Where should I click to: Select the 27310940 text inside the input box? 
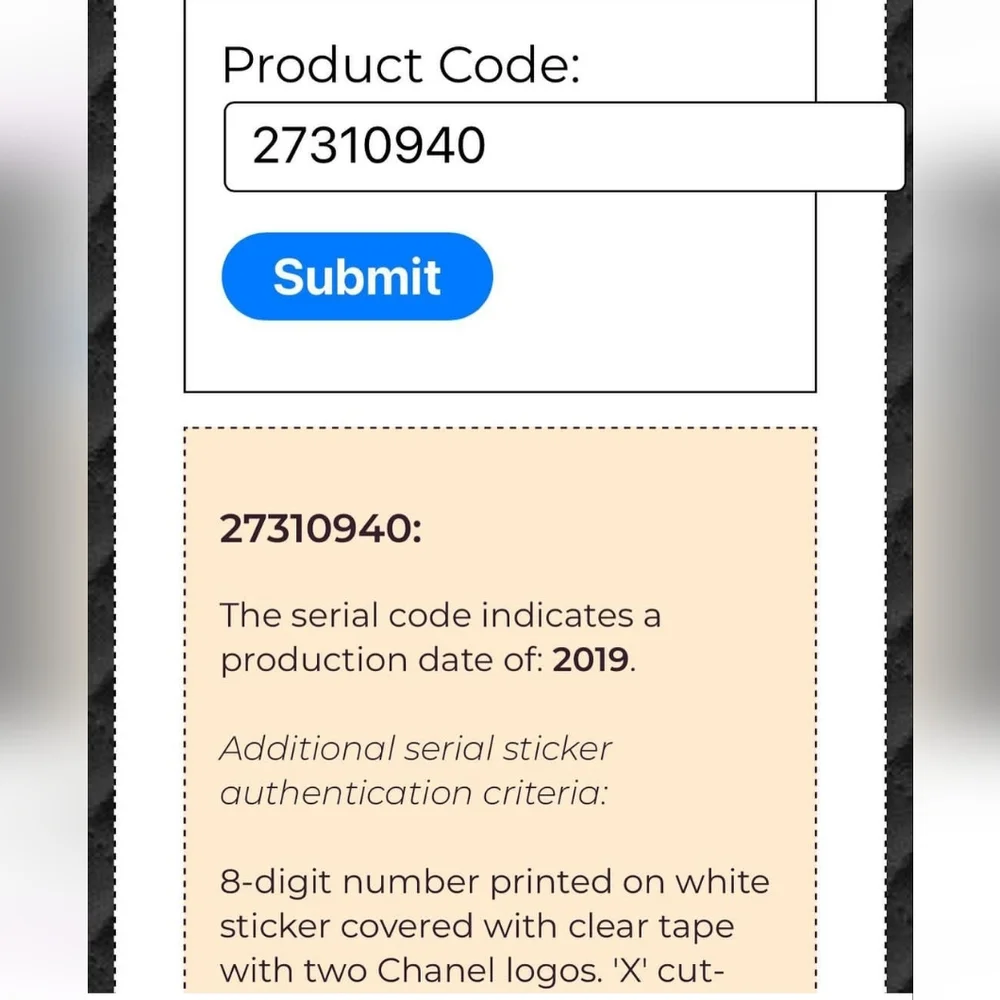(x=369, y=146)
